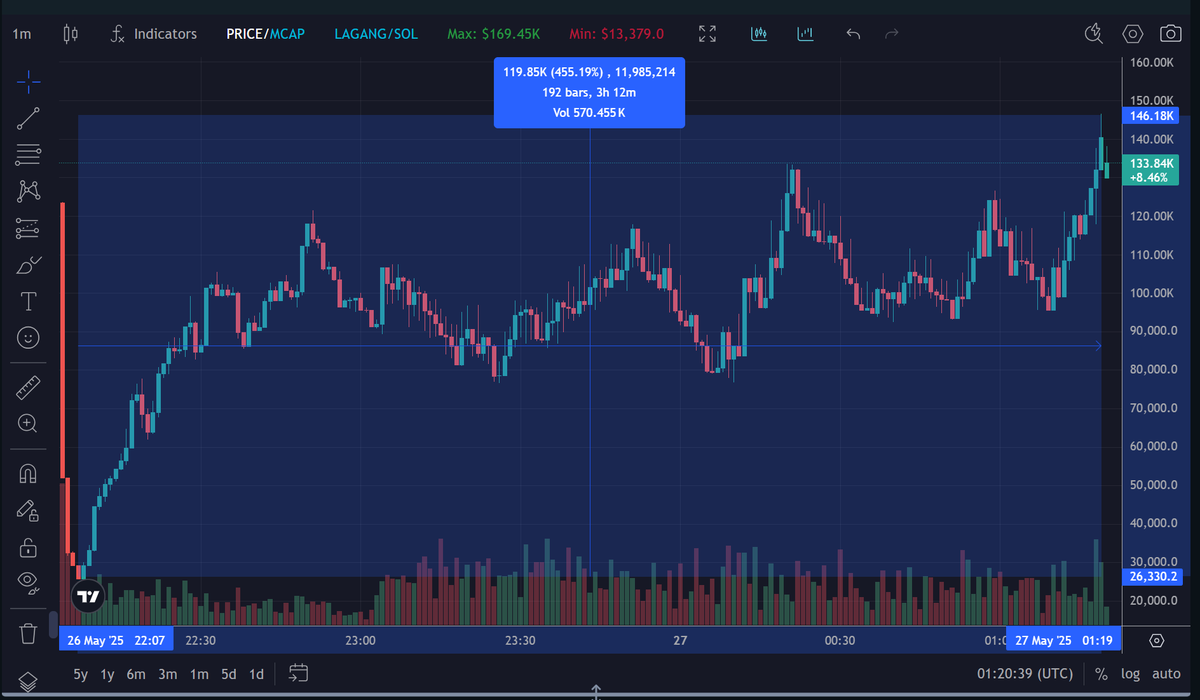This screenshot has height=700, width=1200.
Task: Click the 146.18K price axis label
Action: 1150,116
